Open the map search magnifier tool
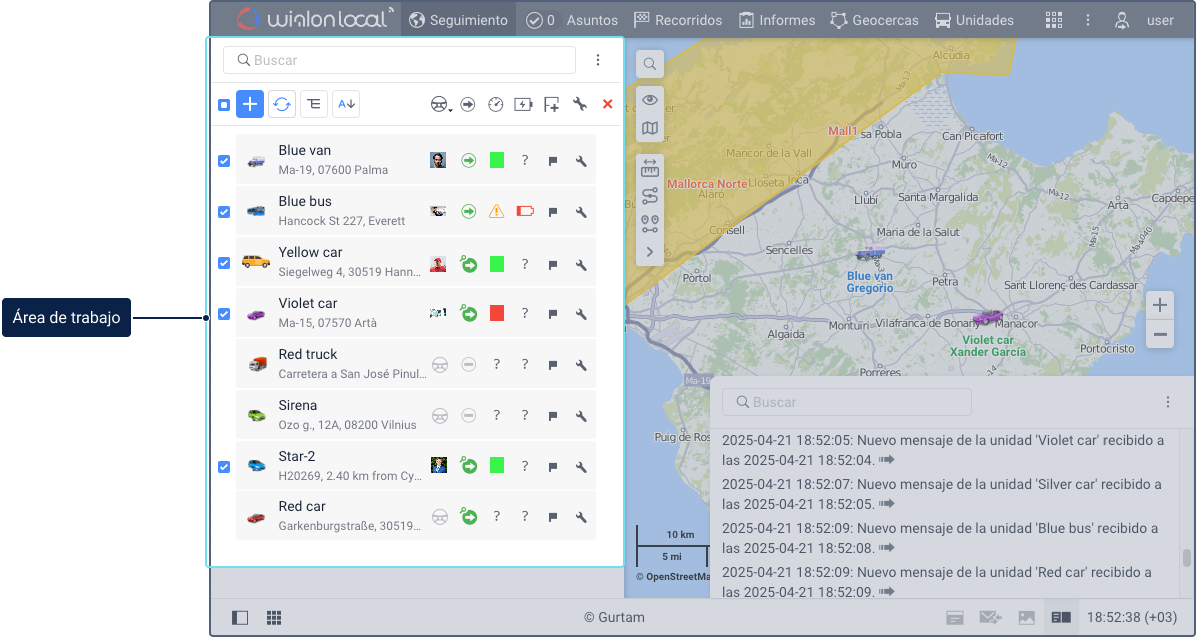 (650, 64)
